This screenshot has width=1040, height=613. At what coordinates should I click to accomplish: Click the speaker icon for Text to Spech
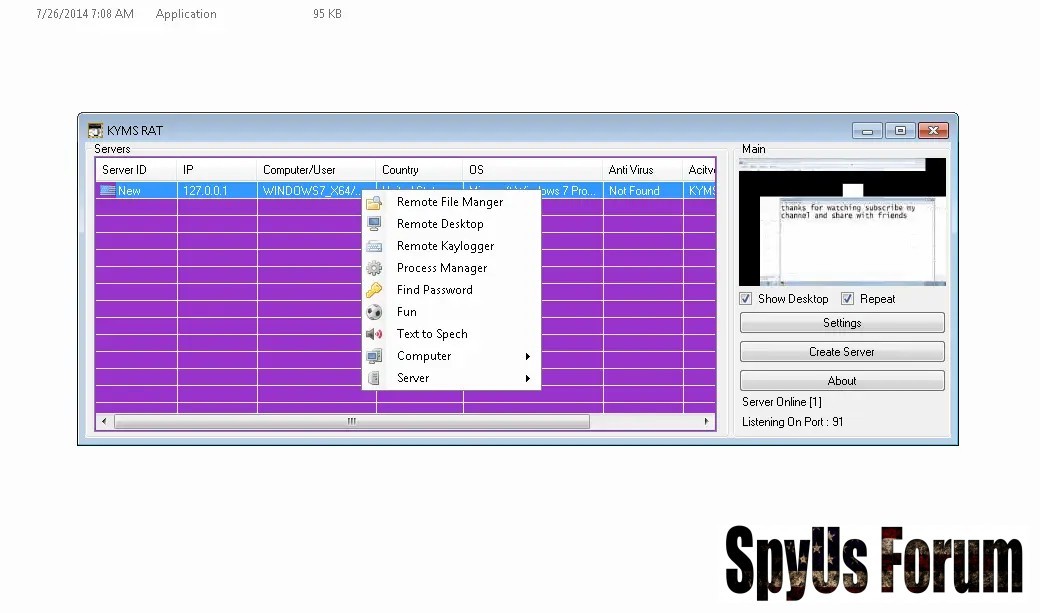pos(374,334)
